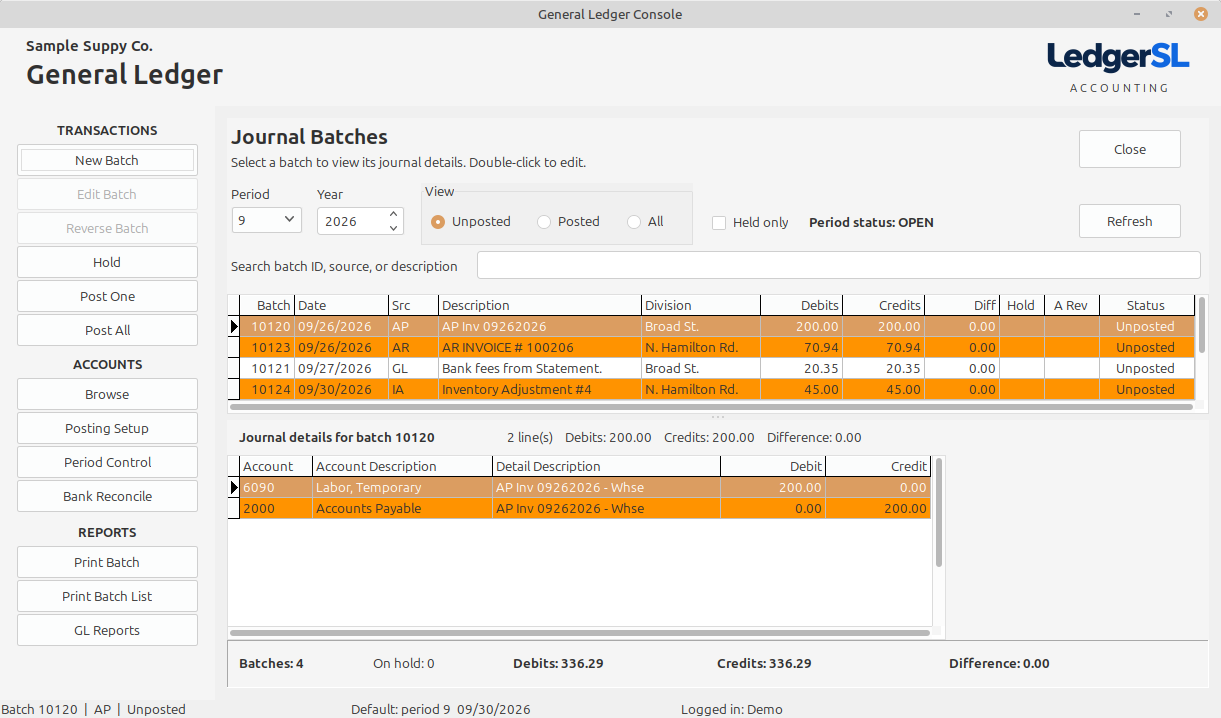The width and height of the screenshot is (1221, 718).
Task: Sort by Status column header
Action: pyautogui.click(x=1147, y=305)
